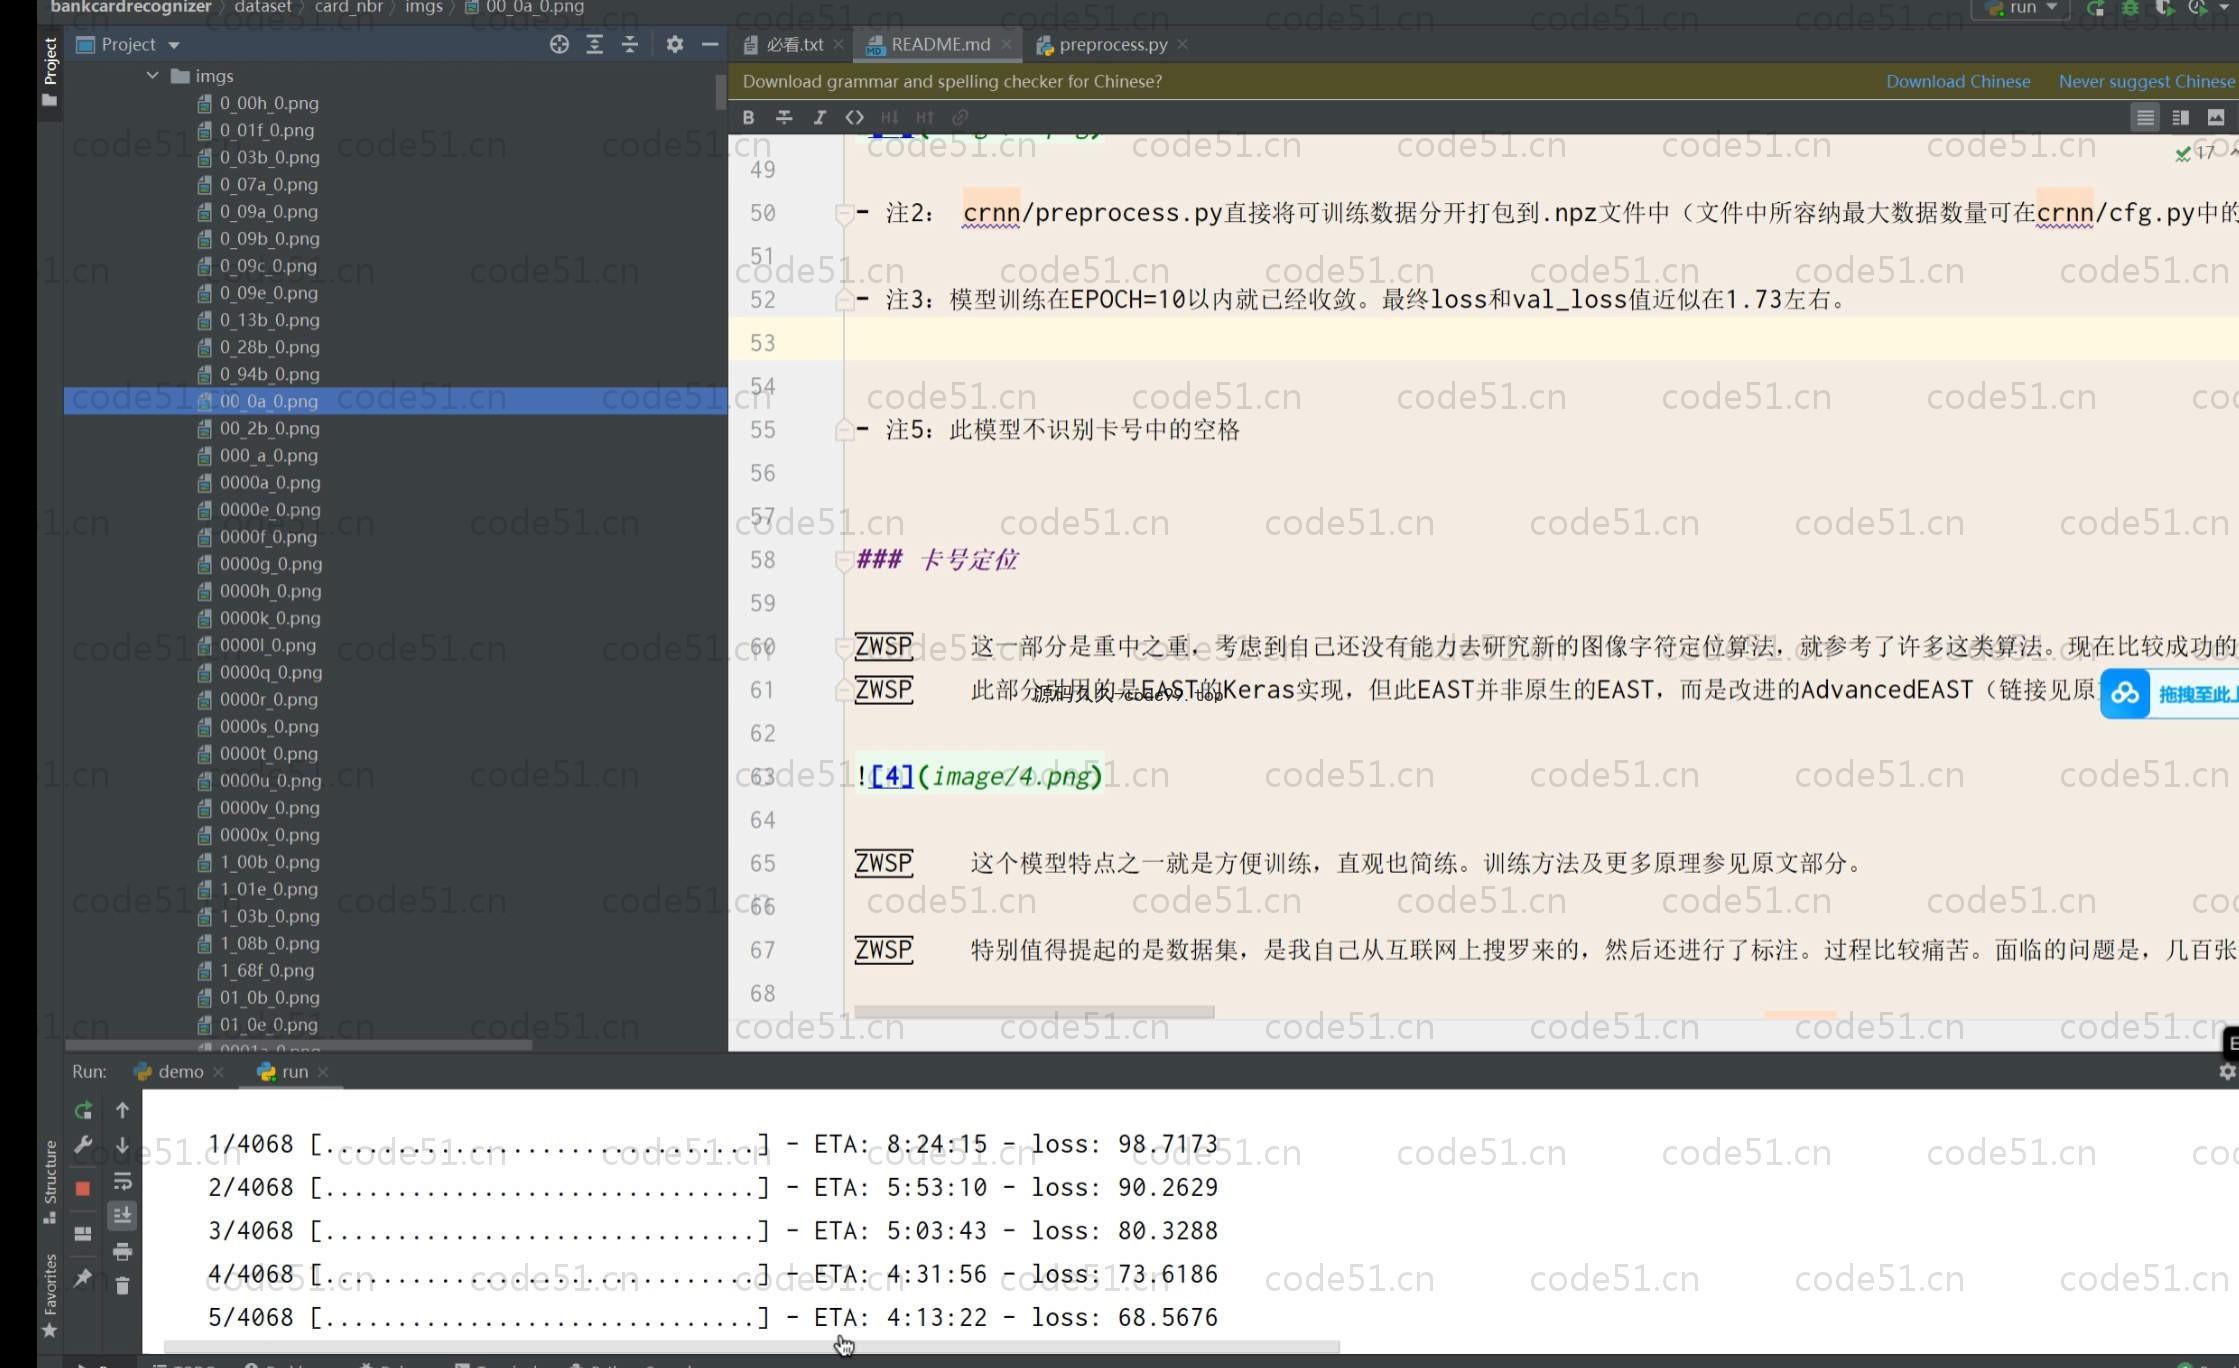
Task: Toggle soft-wrap in Run console
Action: pyautogui.click(x=122, y=1181)
